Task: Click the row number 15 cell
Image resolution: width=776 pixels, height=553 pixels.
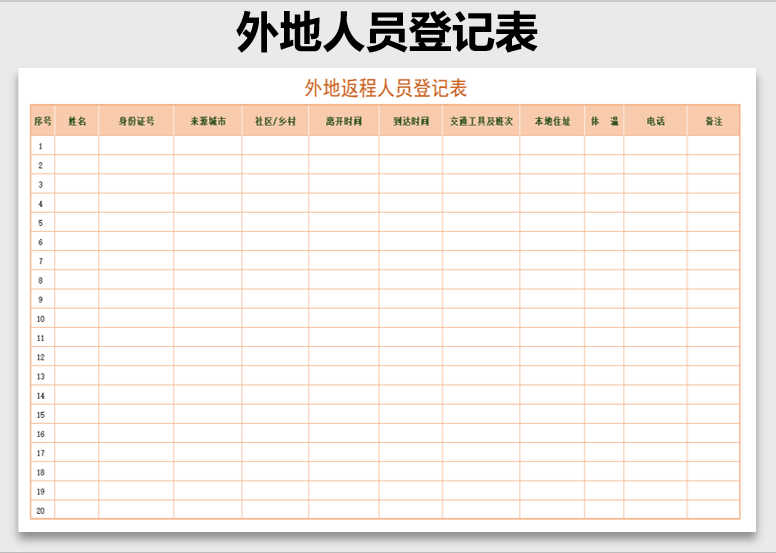Action: tap(42, 415)
